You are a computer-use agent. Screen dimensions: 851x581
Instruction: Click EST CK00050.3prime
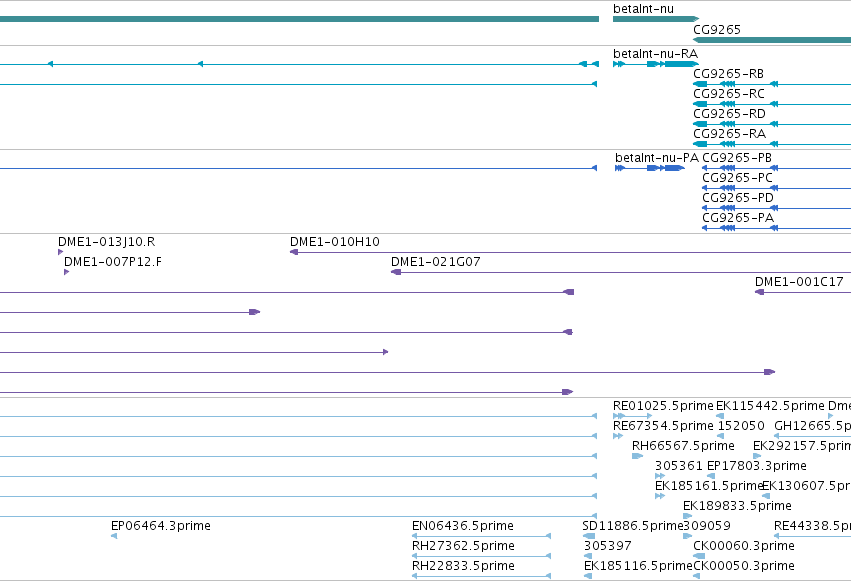tap(744, 566)
